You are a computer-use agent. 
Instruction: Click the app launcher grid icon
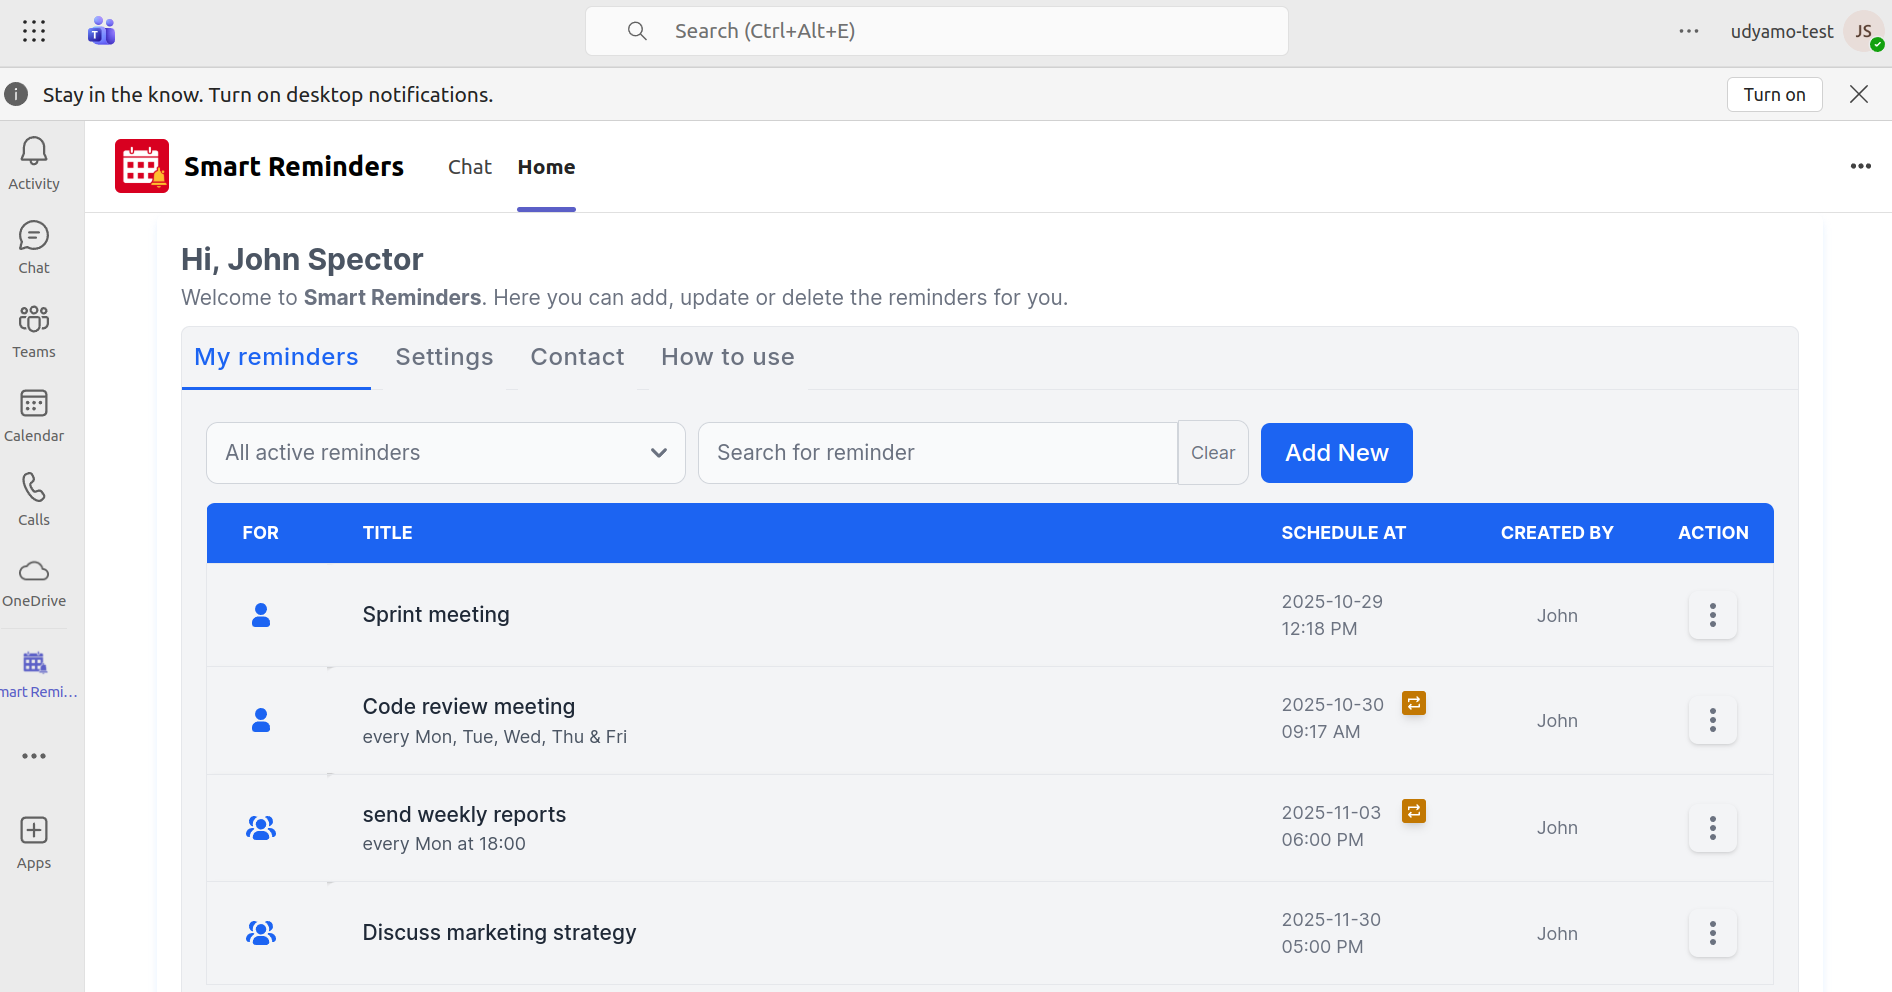(34, 31)
